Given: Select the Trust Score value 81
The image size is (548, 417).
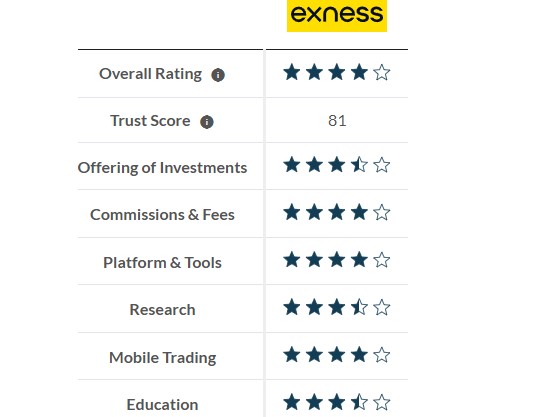Looking at the screenshot, I should [x=337, y=121].
